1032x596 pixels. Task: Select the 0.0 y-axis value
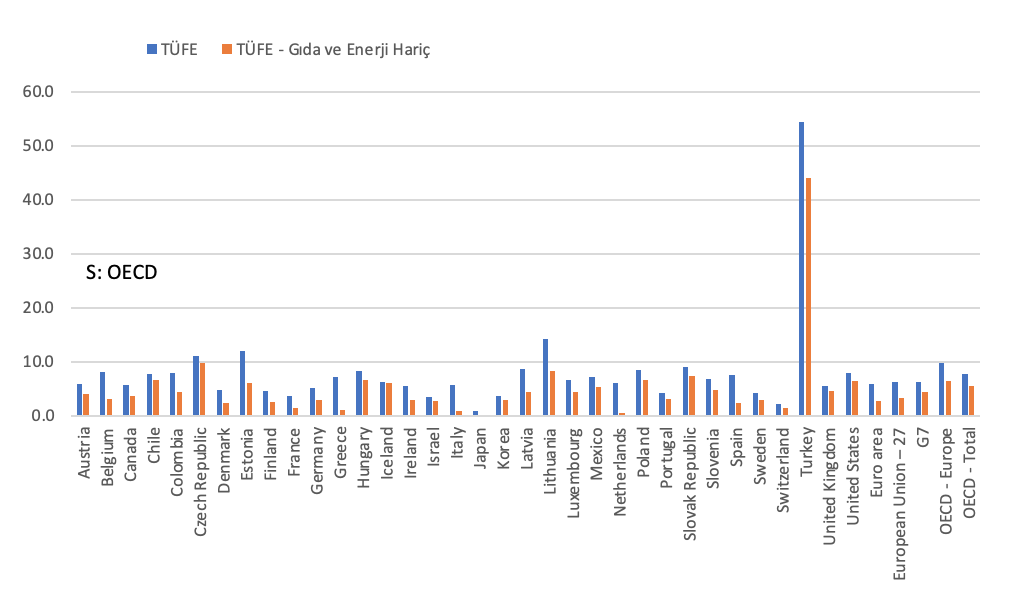tap(54, 416)
